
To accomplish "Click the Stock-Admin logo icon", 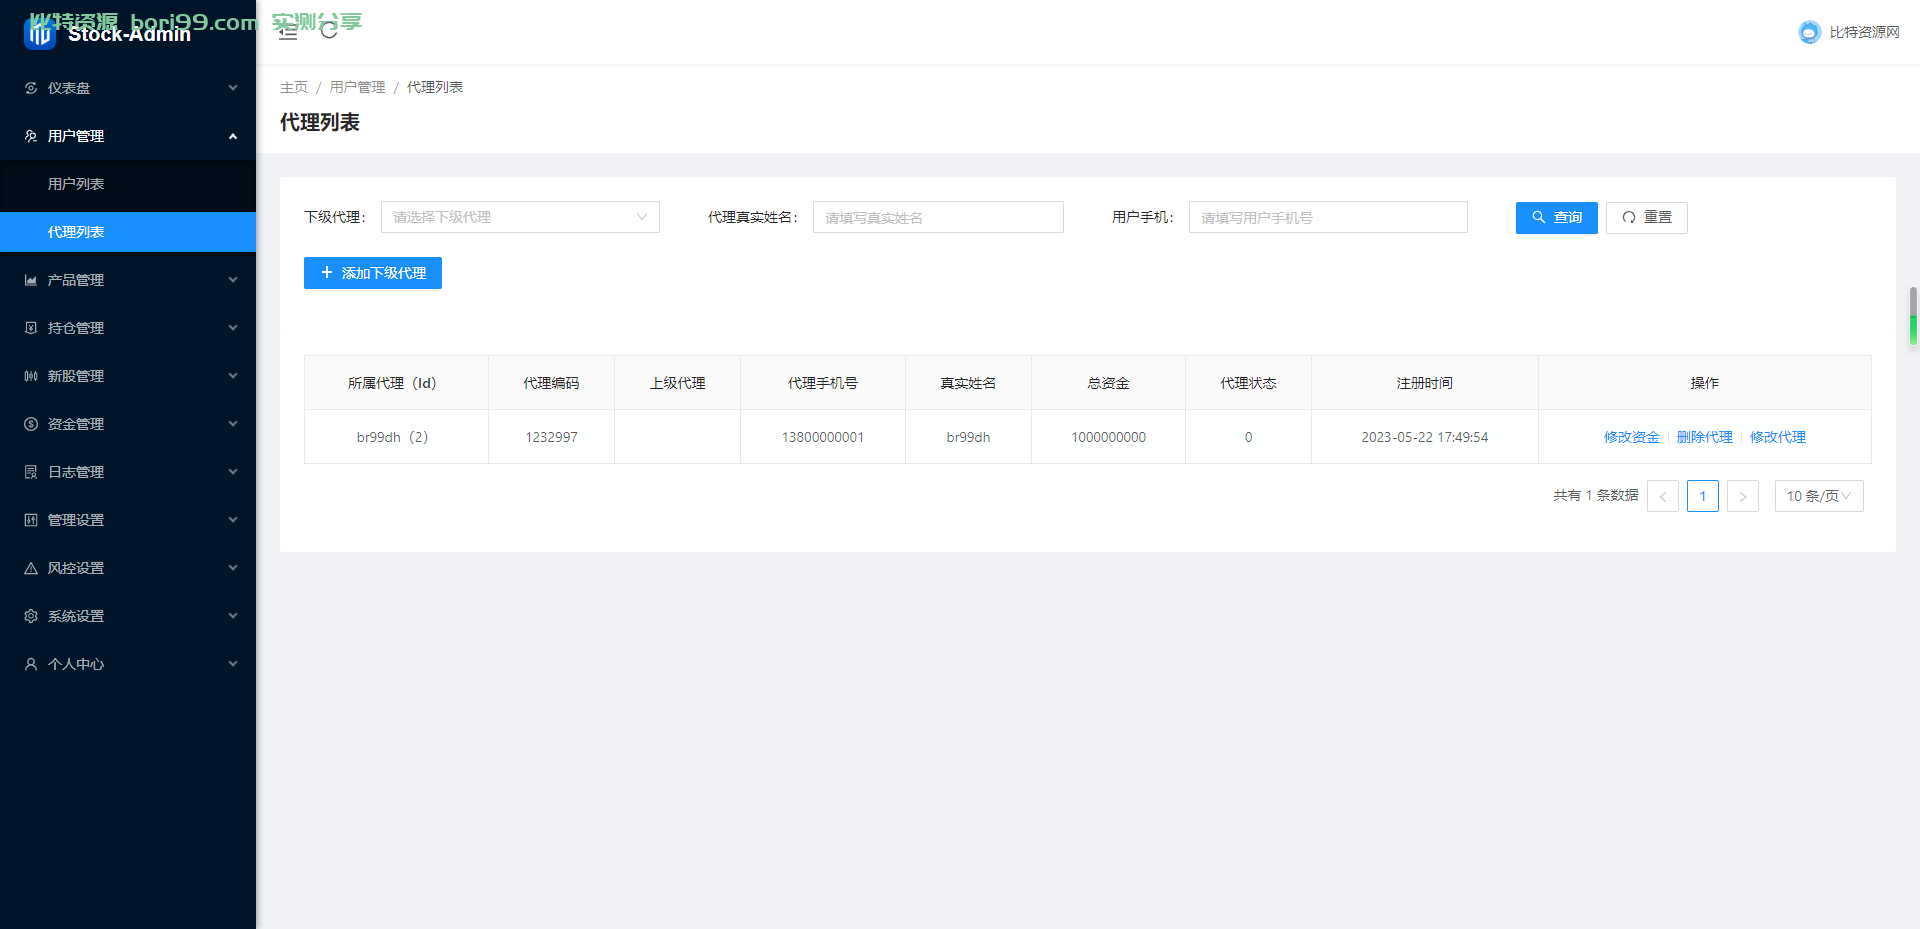I will click(40, 34).
